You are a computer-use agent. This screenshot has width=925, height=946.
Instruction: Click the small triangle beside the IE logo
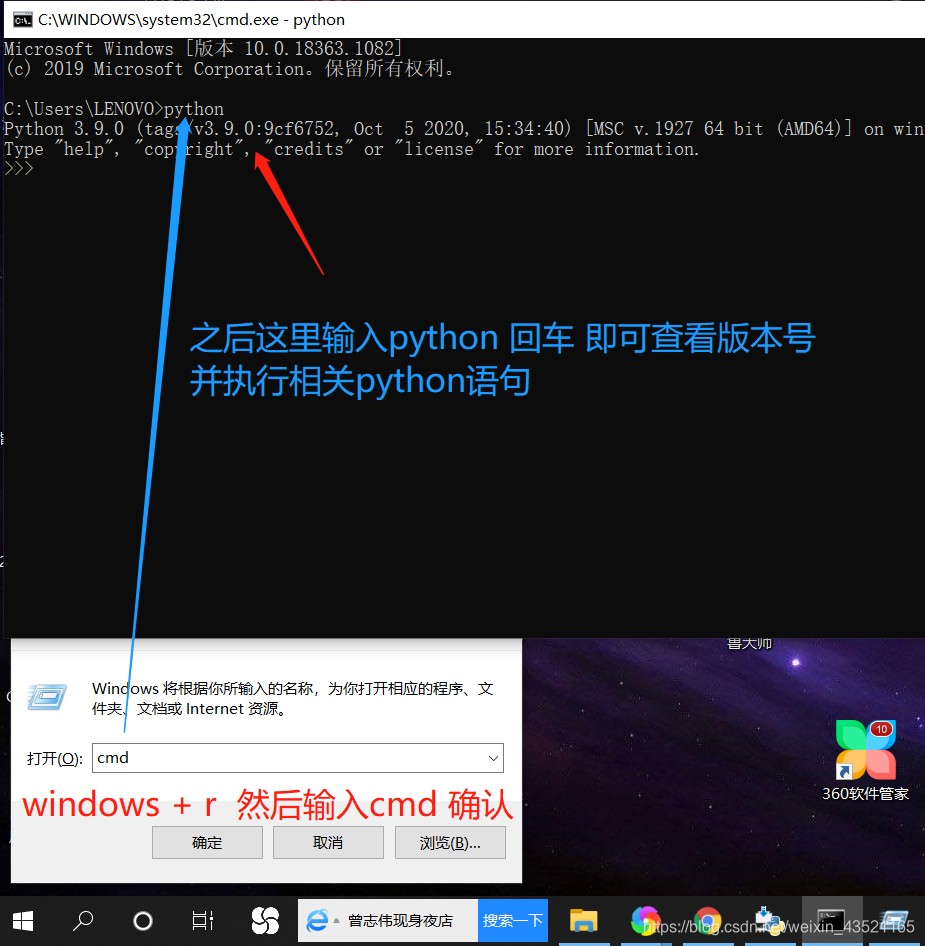click(336, 921)
